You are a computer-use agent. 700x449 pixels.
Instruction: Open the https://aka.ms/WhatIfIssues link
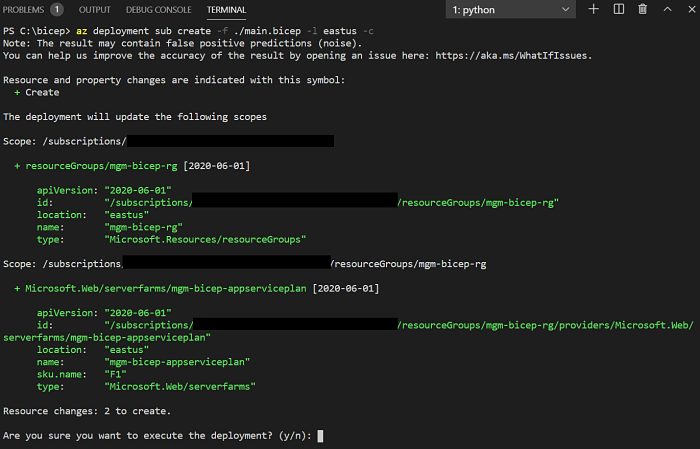click(511, 56)
